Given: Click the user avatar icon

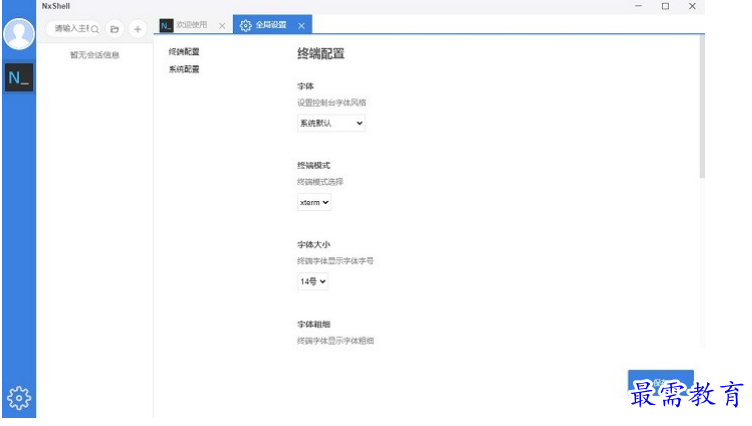Looking at the screenshot, I should [19, 34].
